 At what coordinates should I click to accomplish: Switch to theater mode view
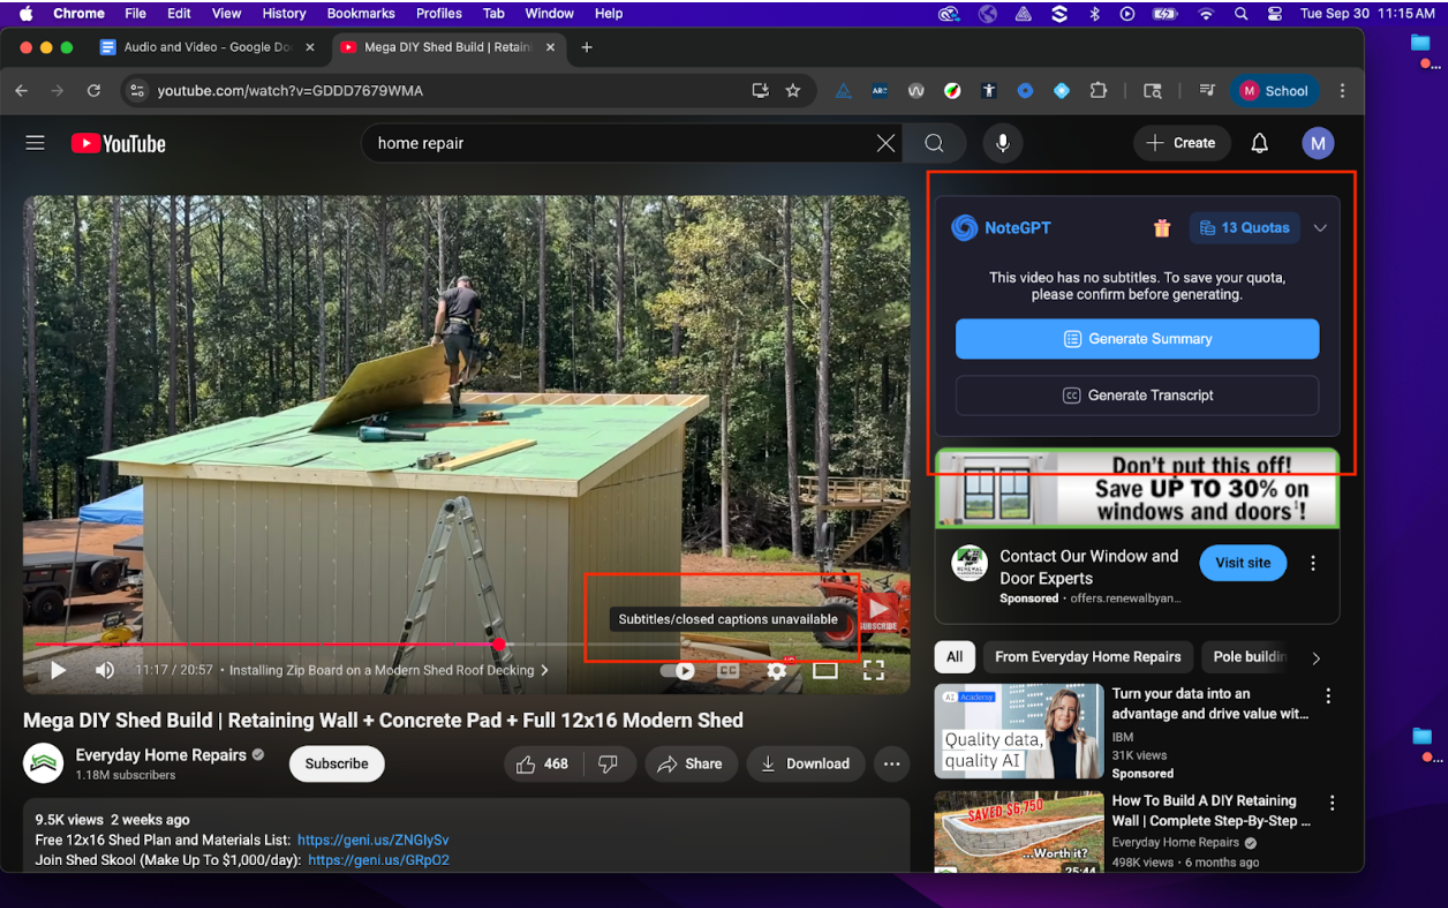click(825, 670)
